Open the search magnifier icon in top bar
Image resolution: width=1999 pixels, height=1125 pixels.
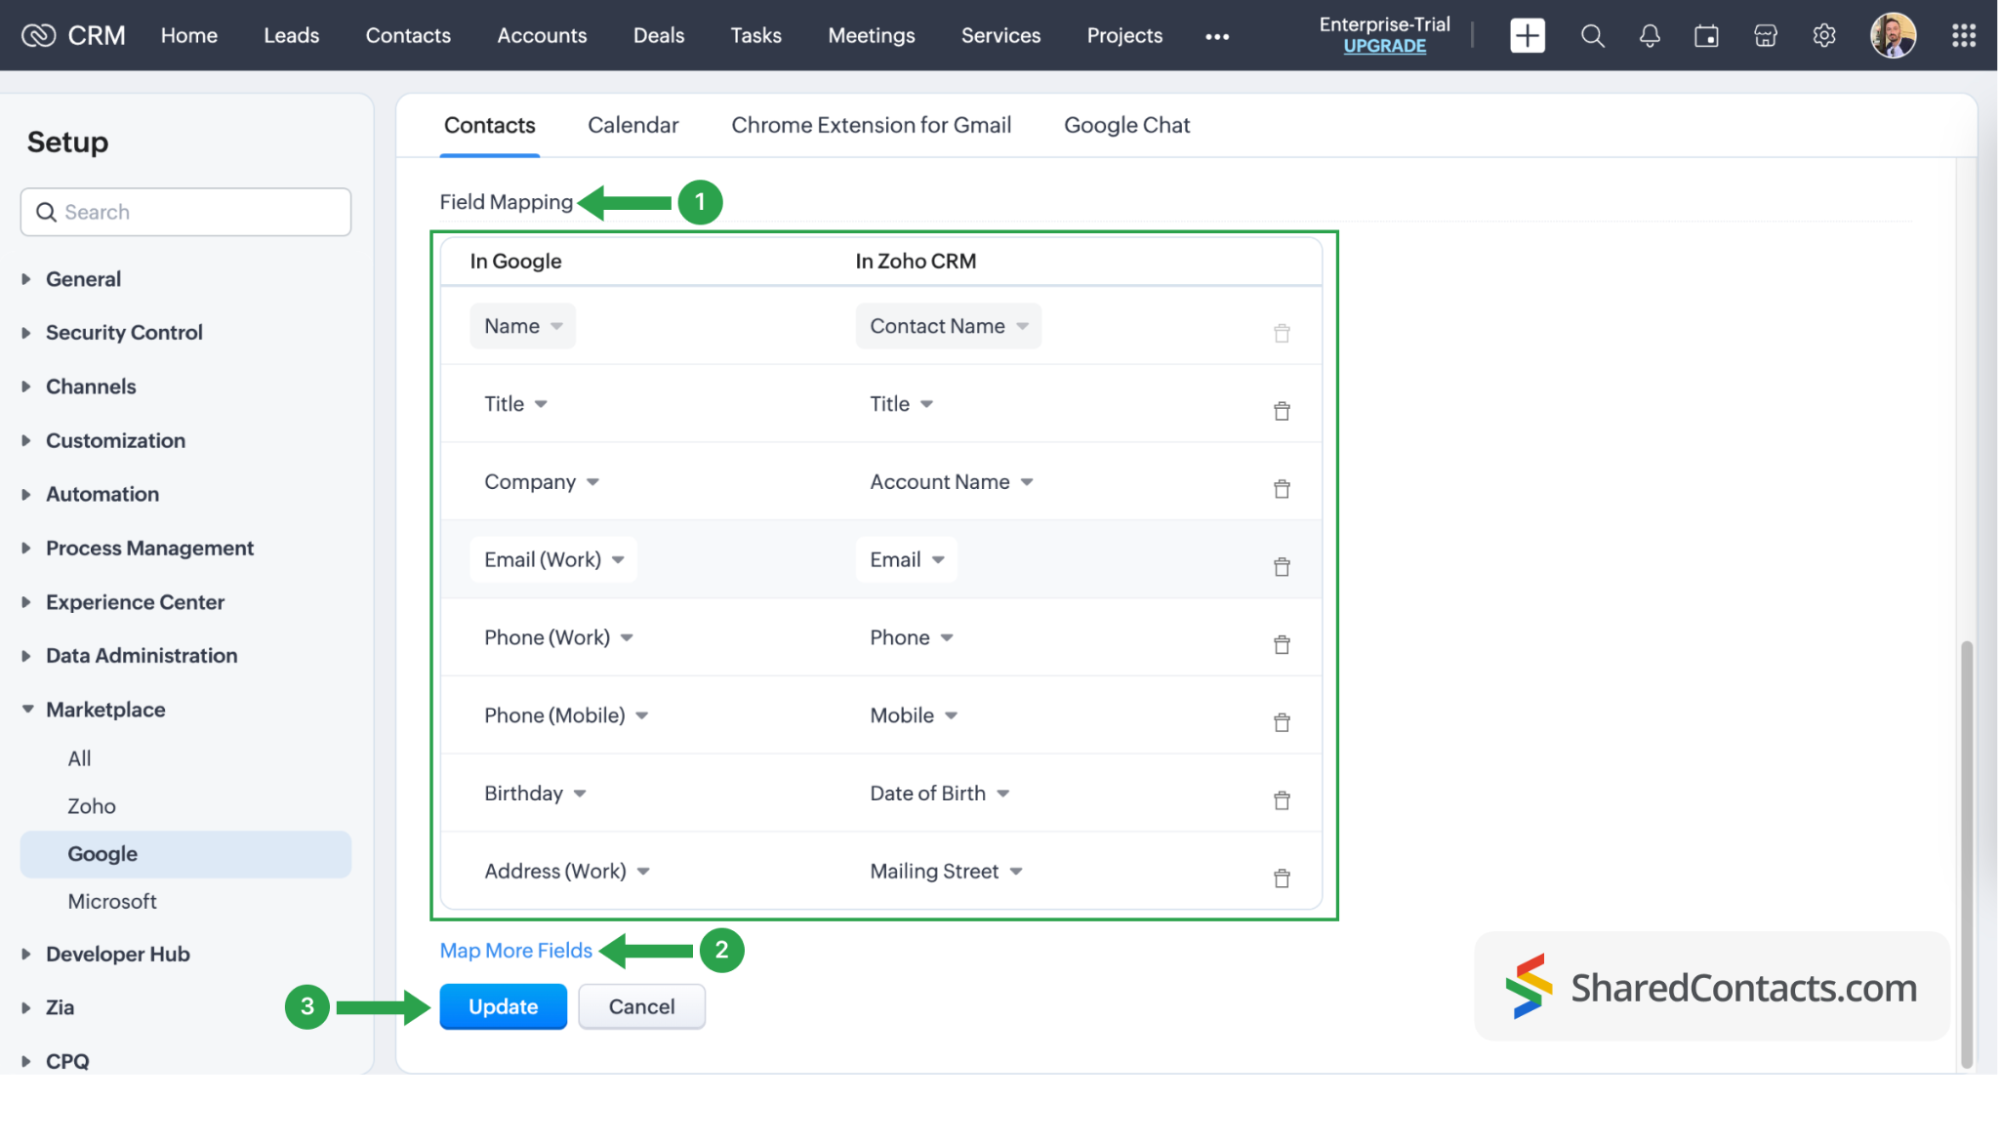point(1592,36)
